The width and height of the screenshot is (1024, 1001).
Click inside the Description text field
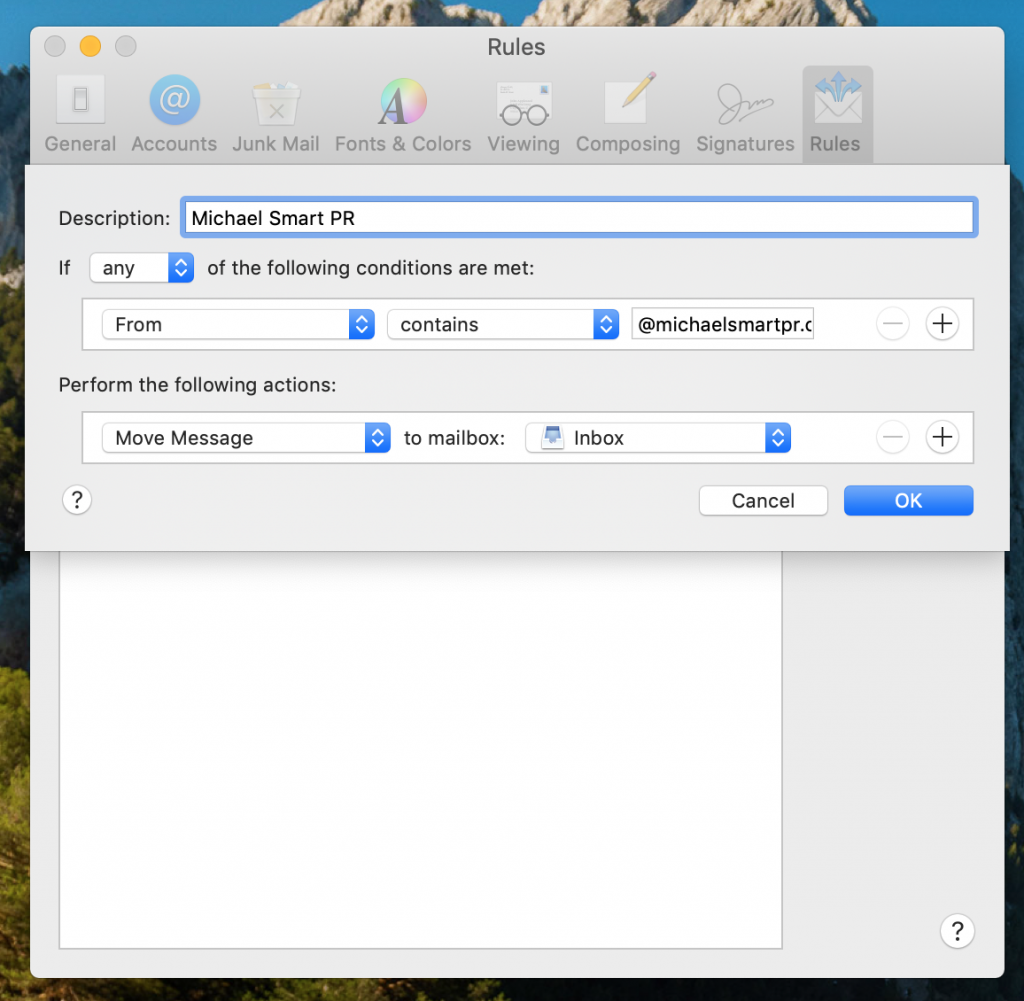pos(578,218)
